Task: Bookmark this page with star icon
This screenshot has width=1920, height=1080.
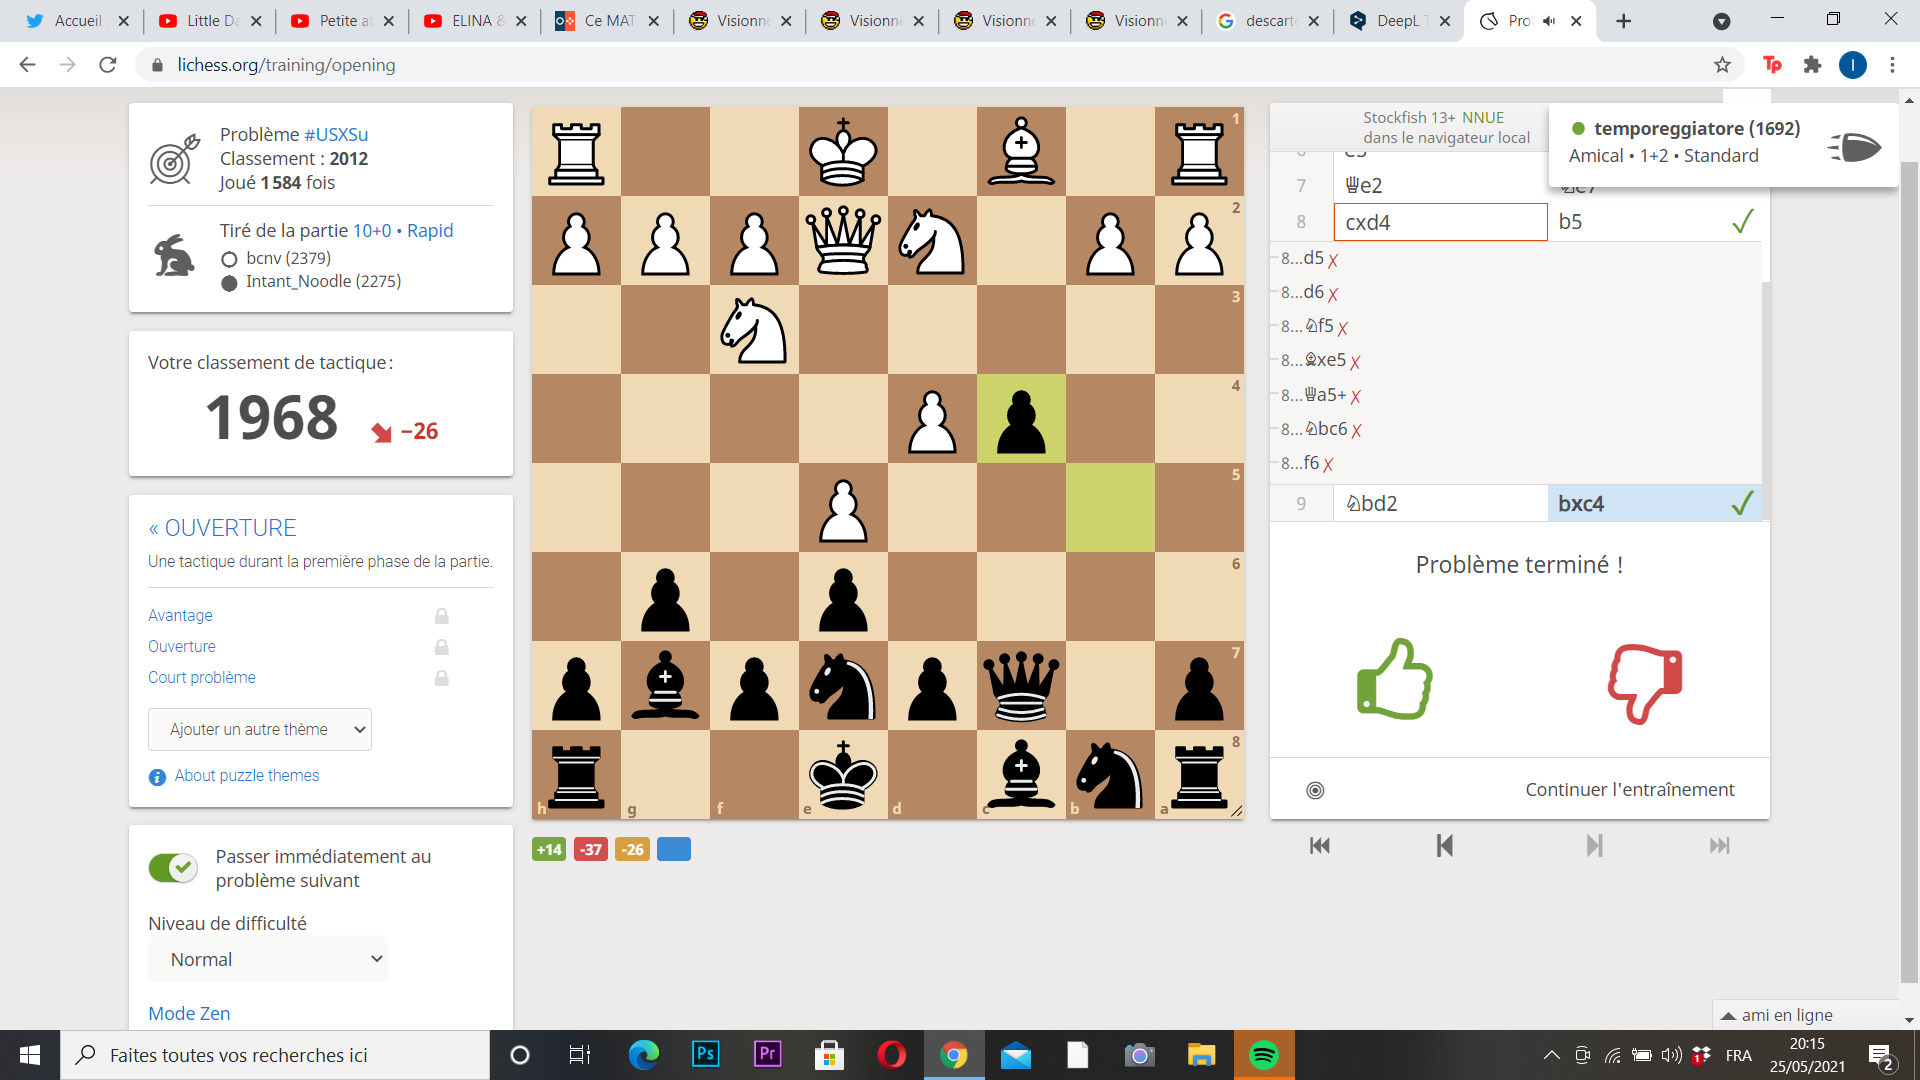Action: (x=1722, y=65)
